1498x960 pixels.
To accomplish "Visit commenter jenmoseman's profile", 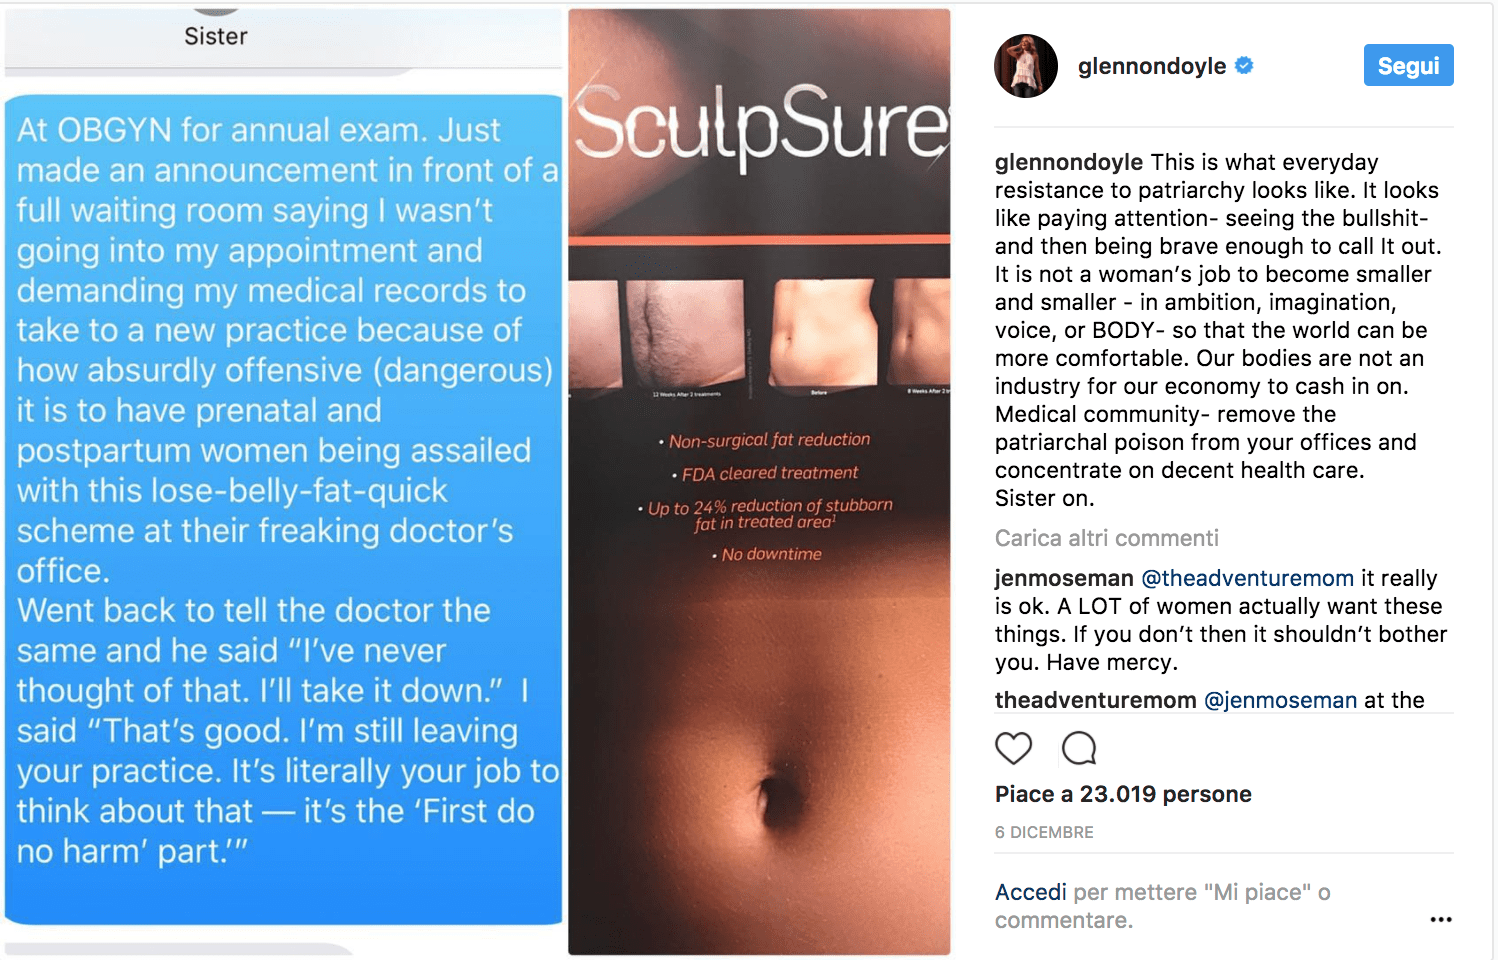I will coord(1063,578).
